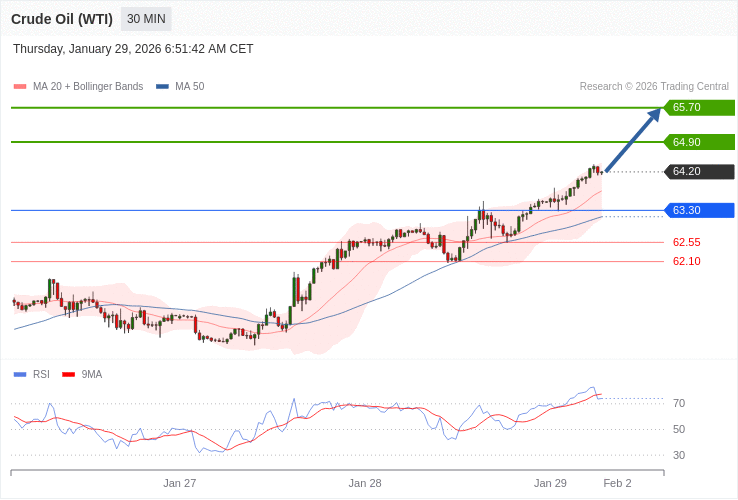Click the RSI 70 level label
The height and width of the screenshot is (500, 738).
click(x=679, y=403)
